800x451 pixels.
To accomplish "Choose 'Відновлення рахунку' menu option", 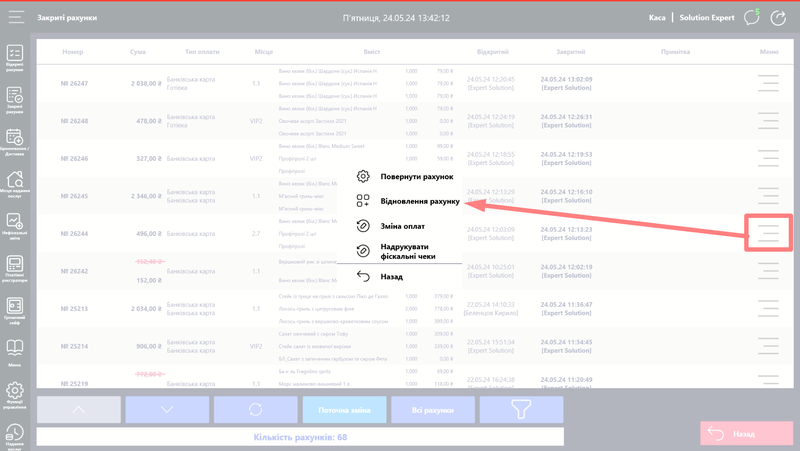I will [419, 201].
